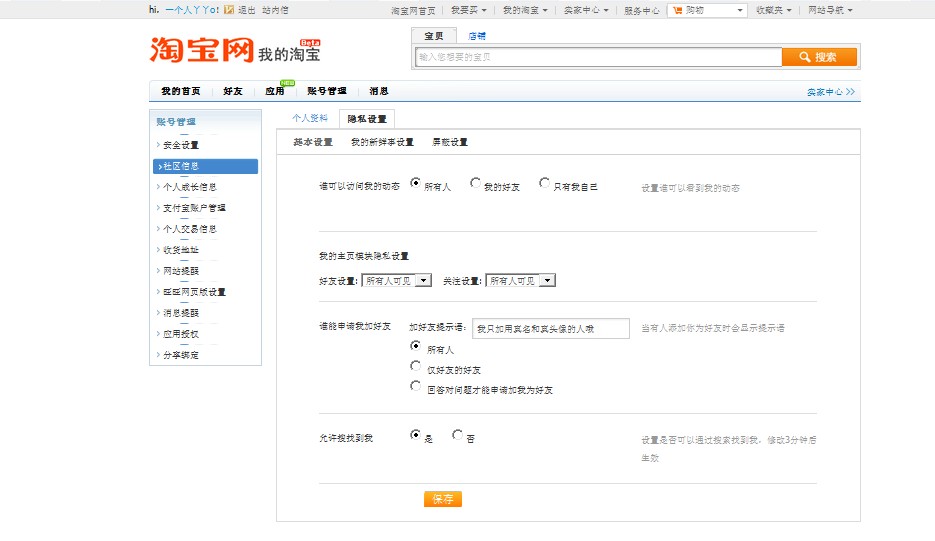Click the search input field
The width and height of the screenshot is (935, 541).
pos(599,57)
